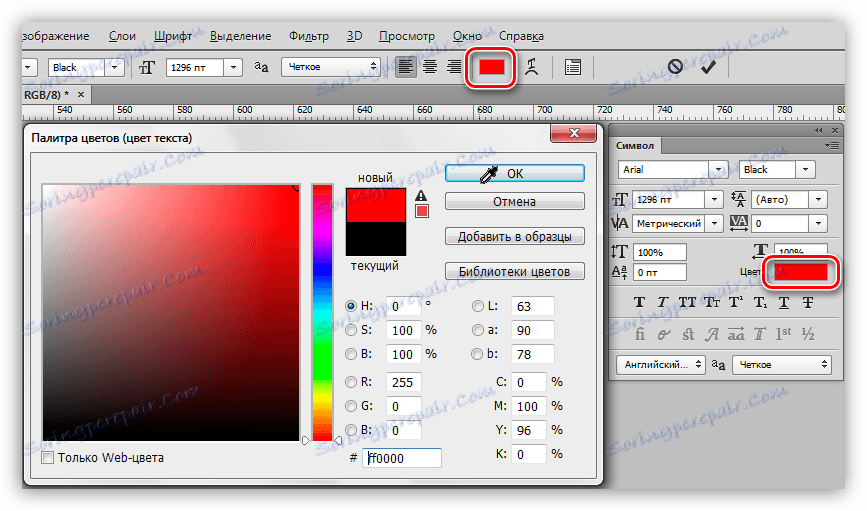Click the out-of-gamut warning triangle icon

point(421,195)
